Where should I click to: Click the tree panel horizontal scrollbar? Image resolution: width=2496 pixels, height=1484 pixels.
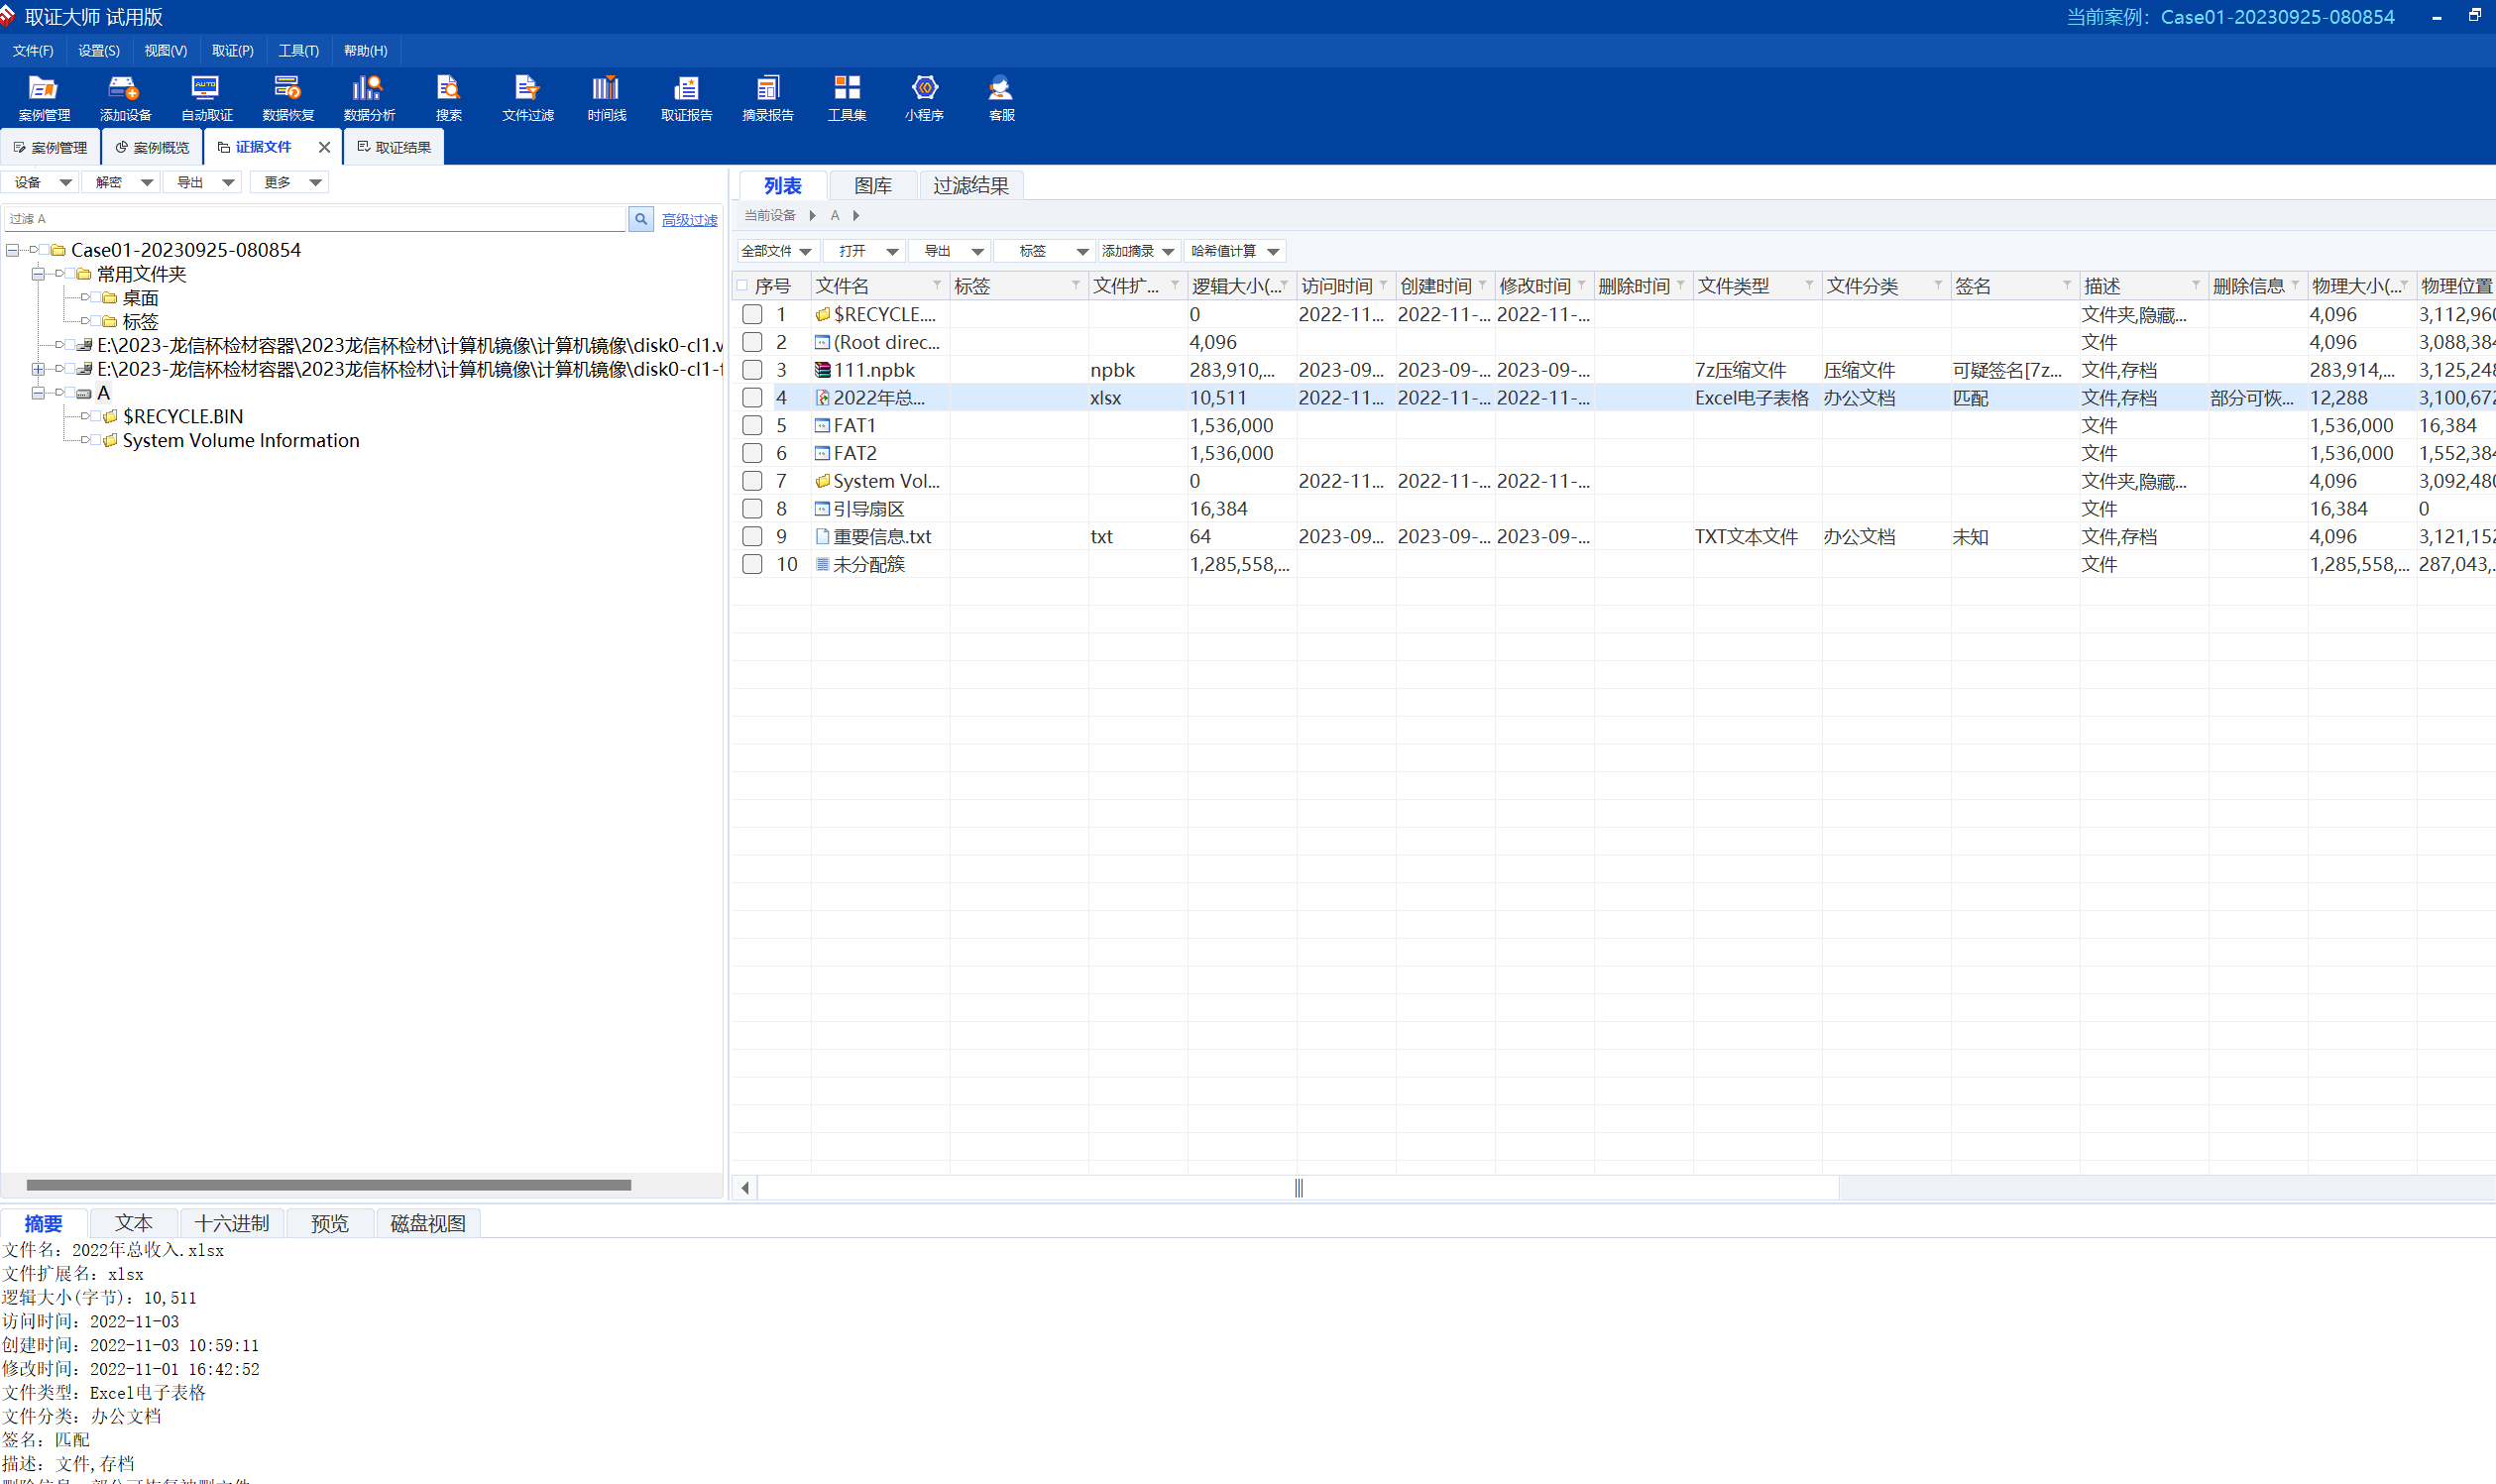(x=328, y=1185)
